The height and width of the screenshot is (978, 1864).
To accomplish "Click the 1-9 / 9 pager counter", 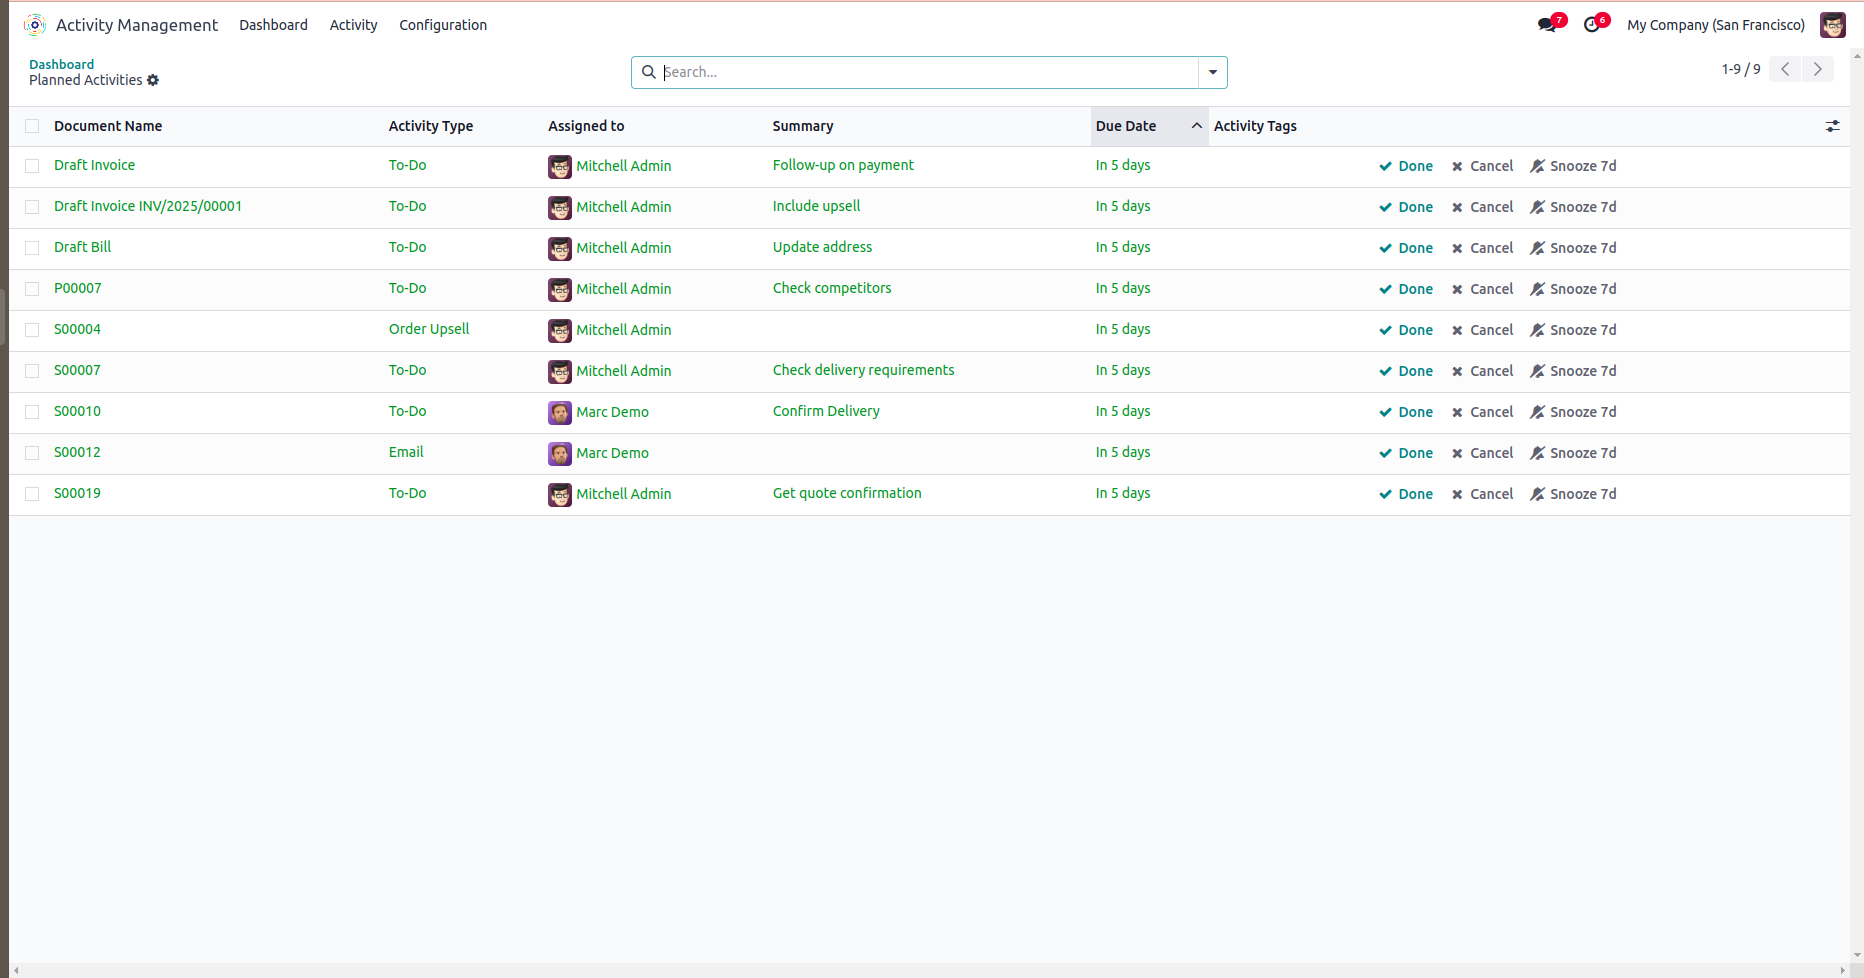I will (x=1741, y=69).
